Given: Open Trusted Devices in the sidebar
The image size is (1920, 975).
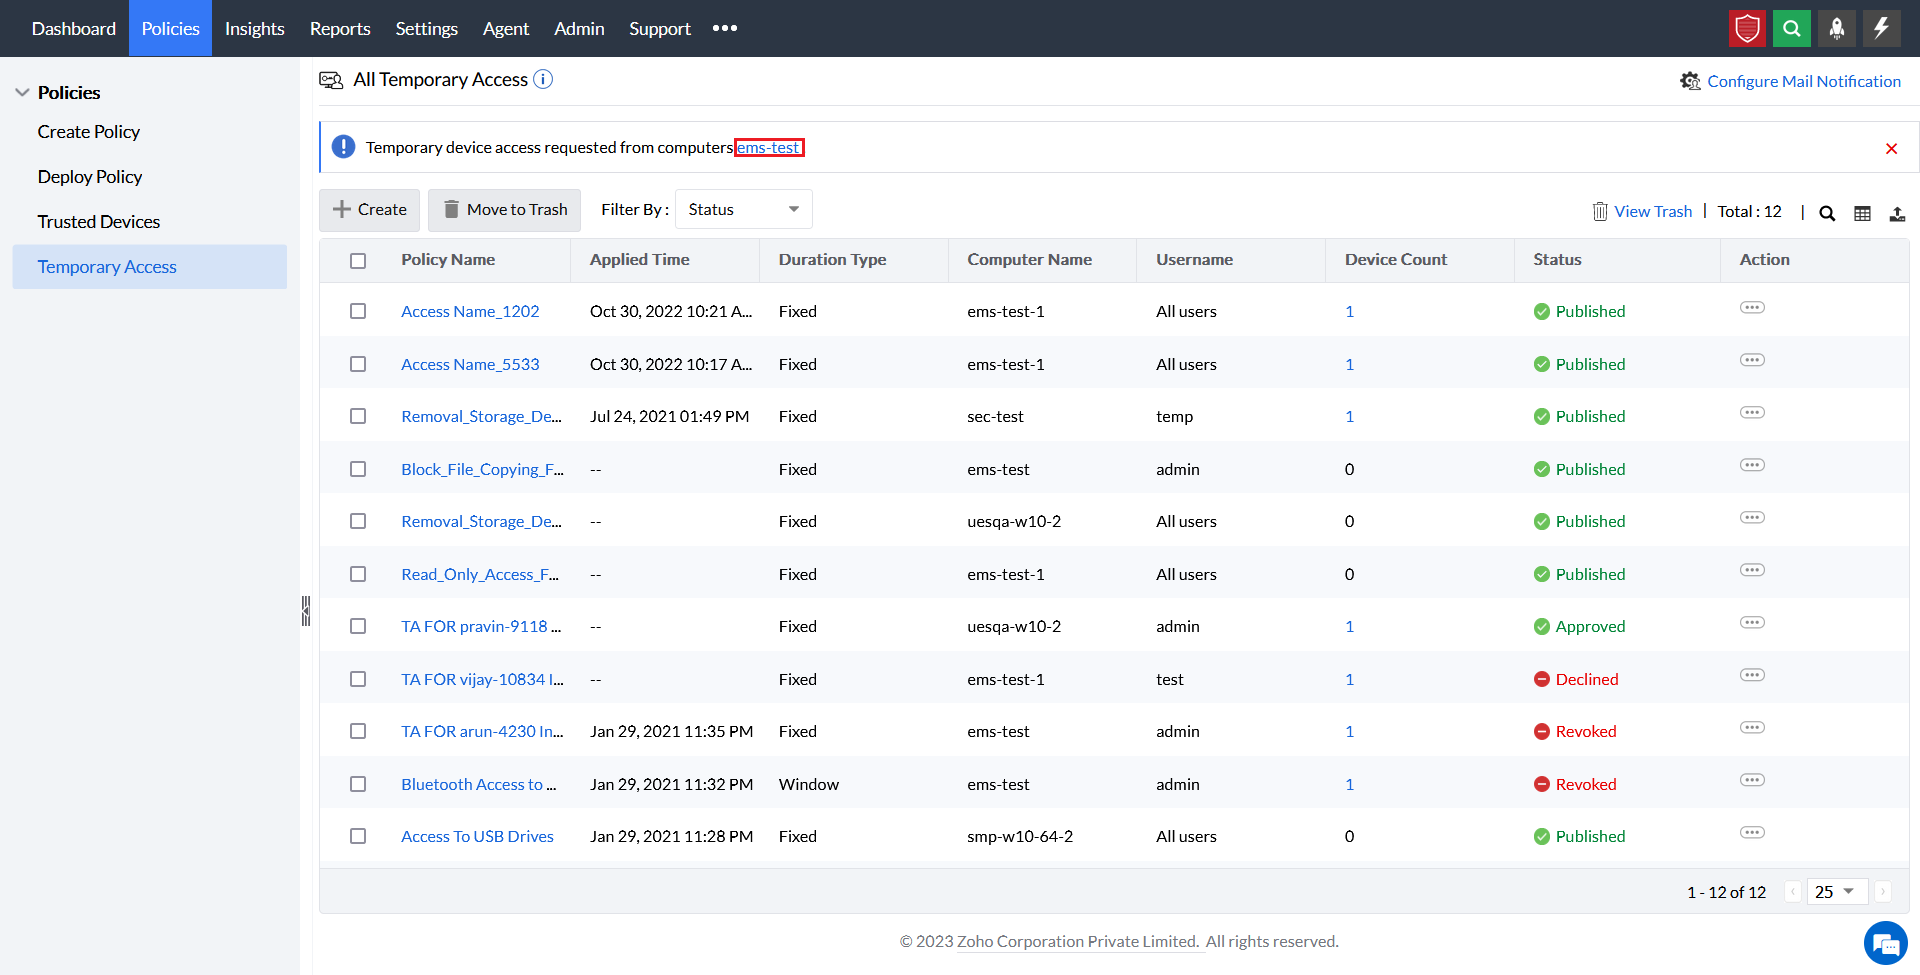Looking at the screenshot, I should pos(99,222).
